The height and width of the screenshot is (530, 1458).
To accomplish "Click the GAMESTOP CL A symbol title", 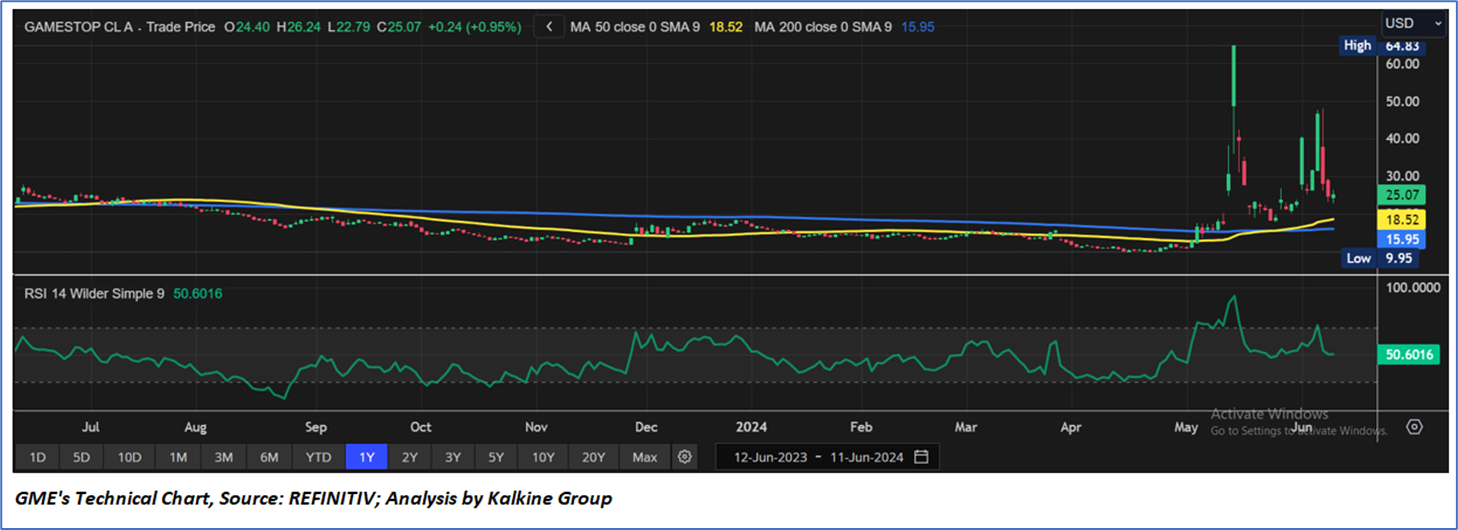I will (x=120, y=27).
